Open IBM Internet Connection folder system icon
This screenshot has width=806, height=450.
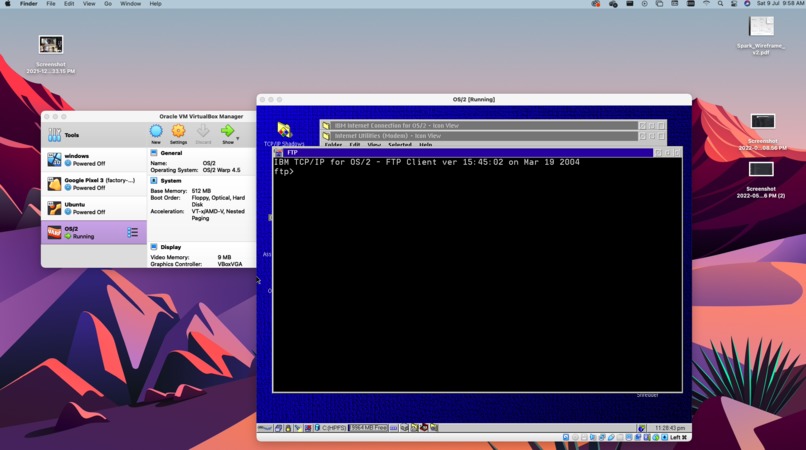point(326,125)
